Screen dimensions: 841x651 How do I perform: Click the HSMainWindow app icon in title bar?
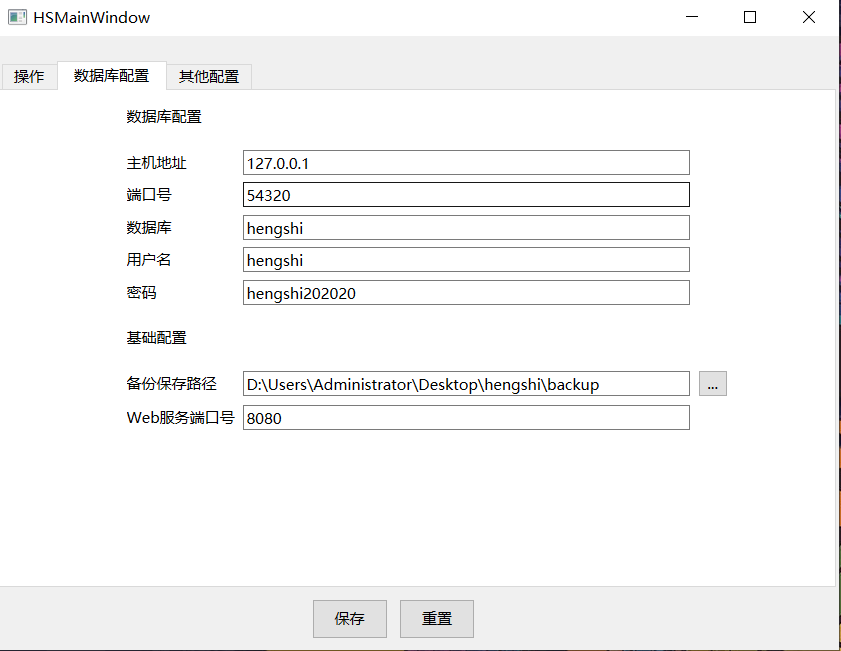[17, 17]
